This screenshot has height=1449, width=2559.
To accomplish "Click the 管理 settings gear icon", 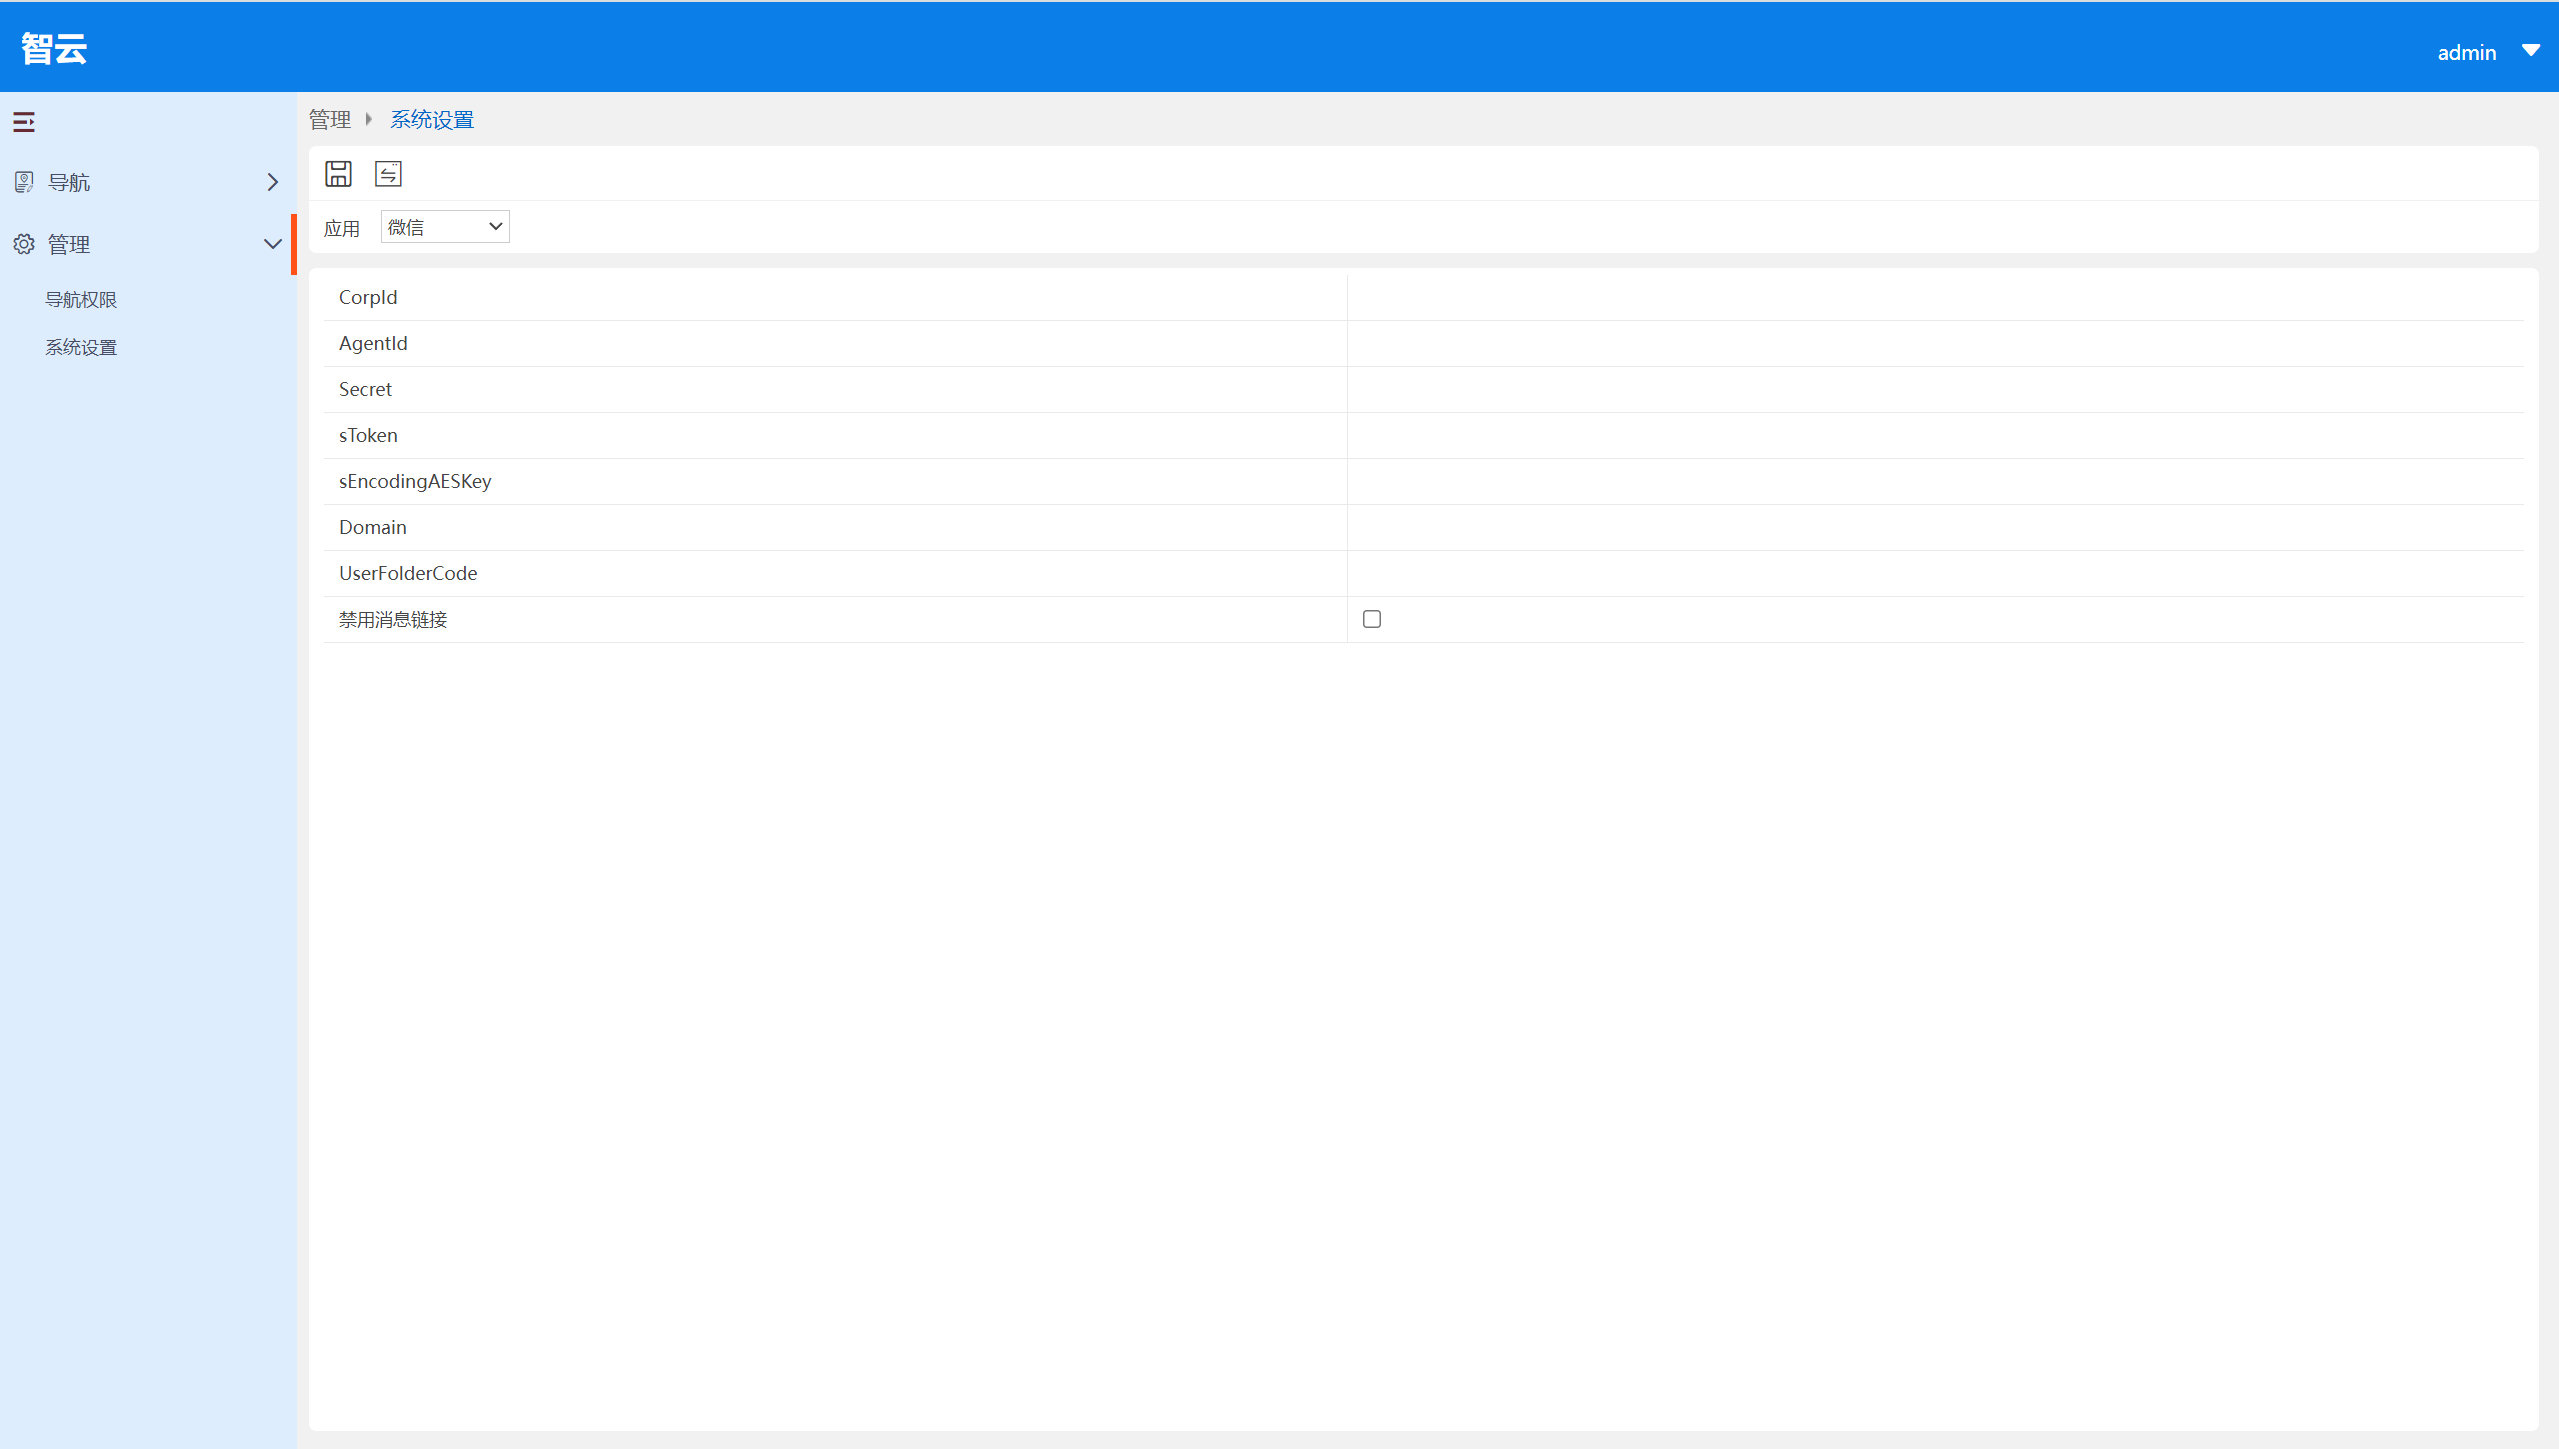I will coord(25,243).
